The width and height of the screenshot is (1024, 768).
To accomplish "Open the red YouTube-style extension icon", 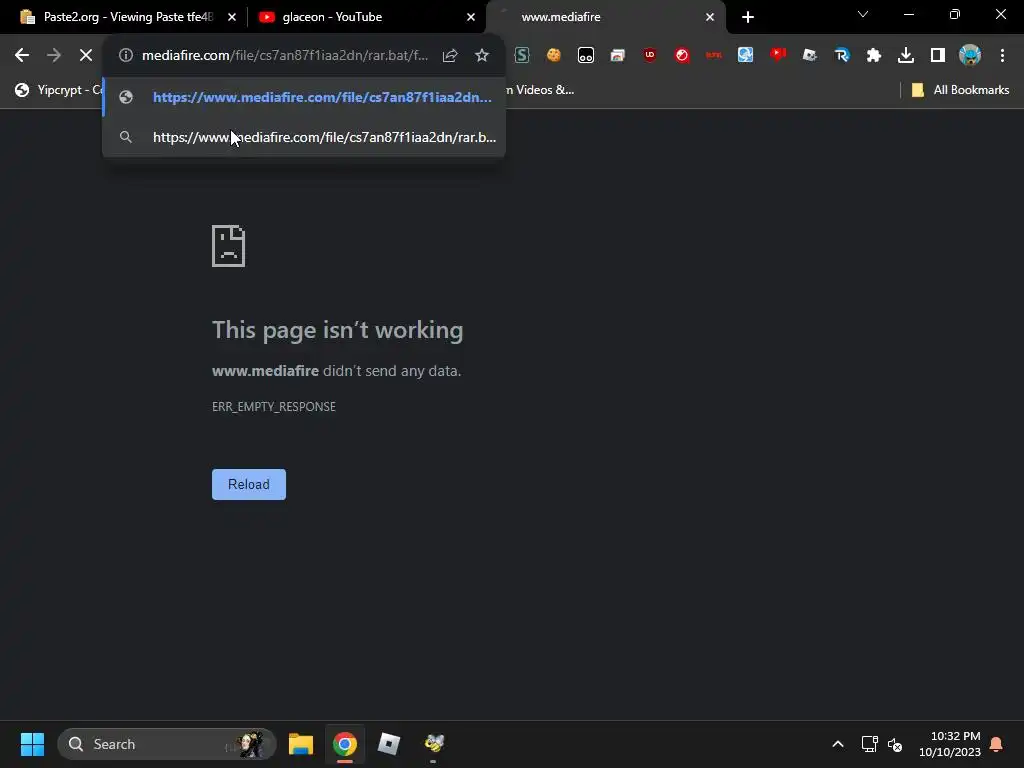I will click(x=778, y=56).
